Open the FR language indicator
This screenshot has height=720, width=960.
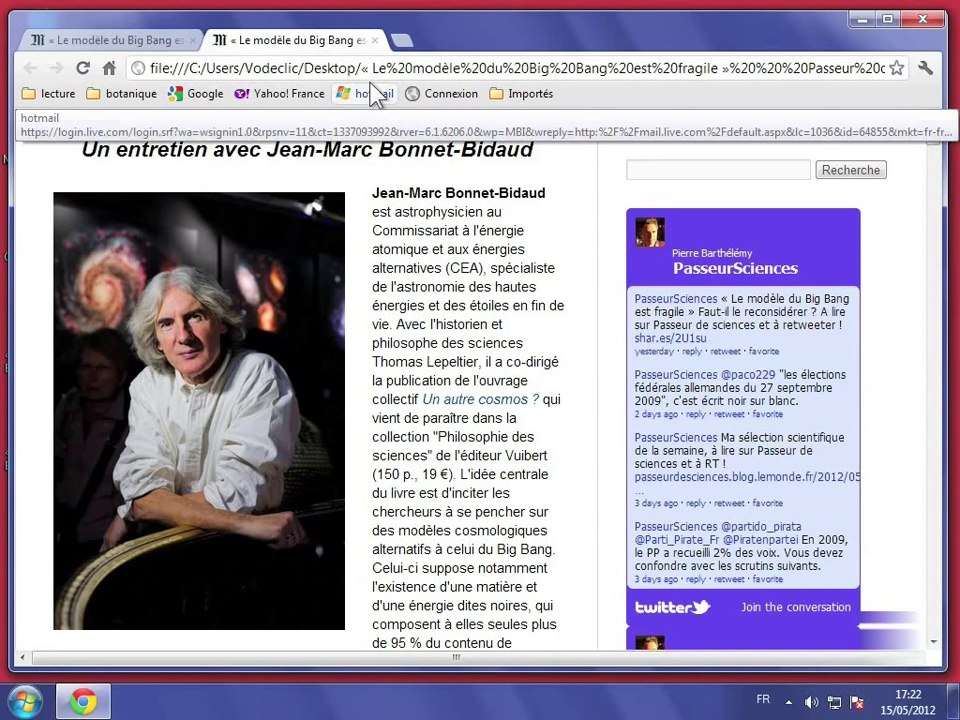763,699
